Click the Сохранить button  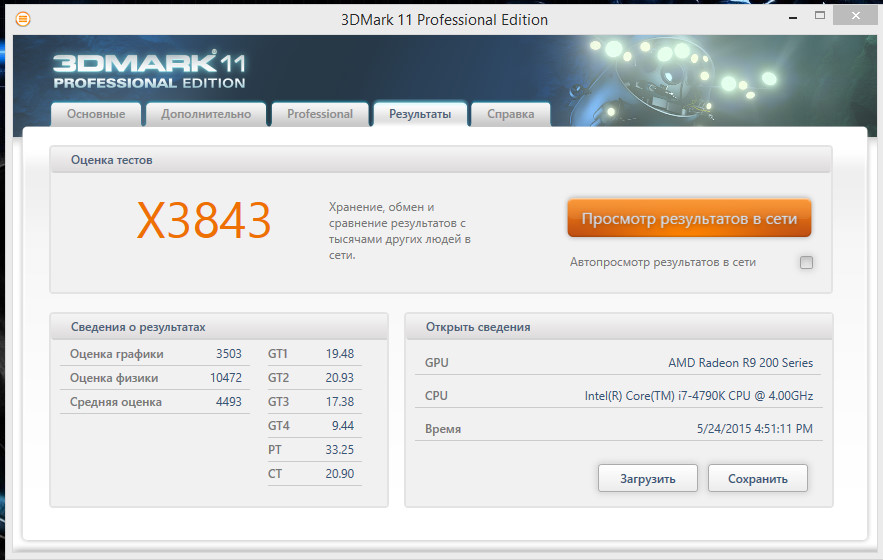pos(757,478)
